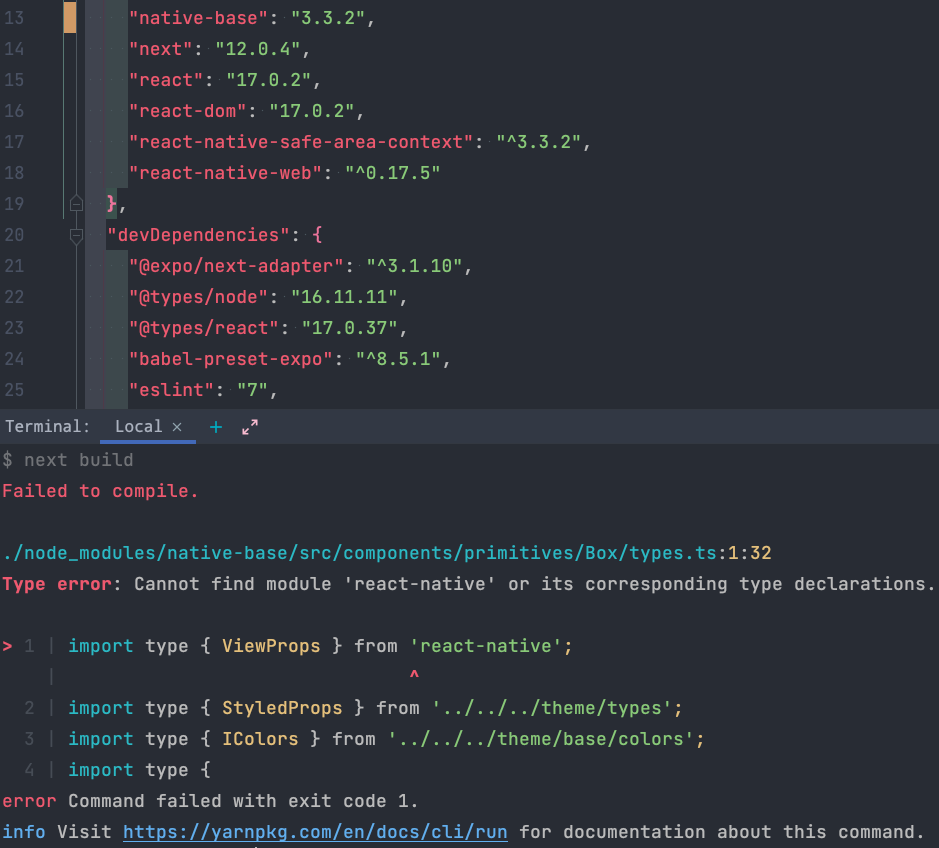Click the "@expo/next-adapter" key

[x=236, y=266]
